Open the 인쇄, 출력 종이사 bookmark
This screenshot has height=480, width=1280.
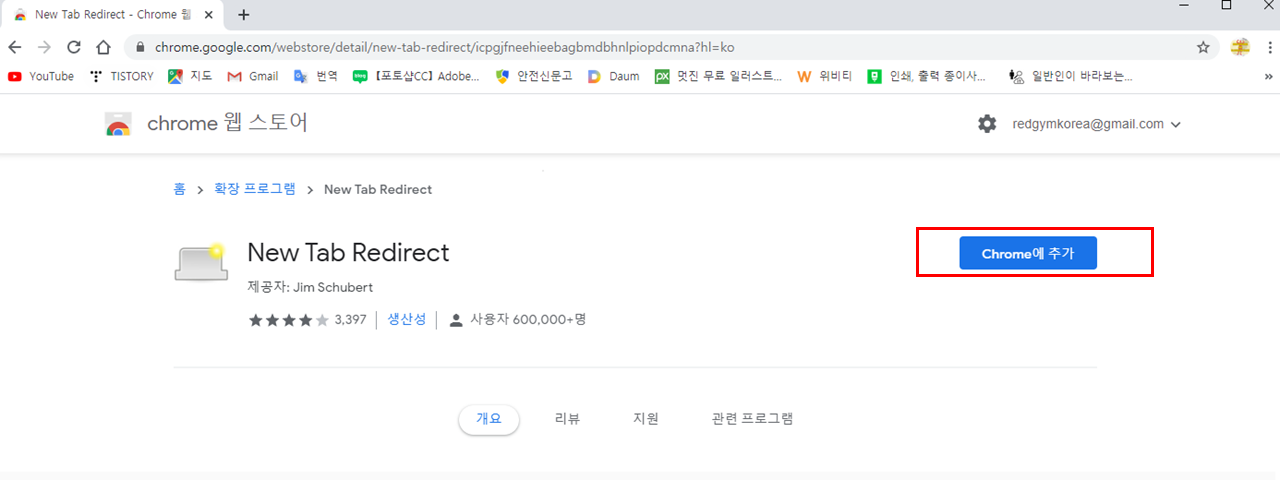927,76
